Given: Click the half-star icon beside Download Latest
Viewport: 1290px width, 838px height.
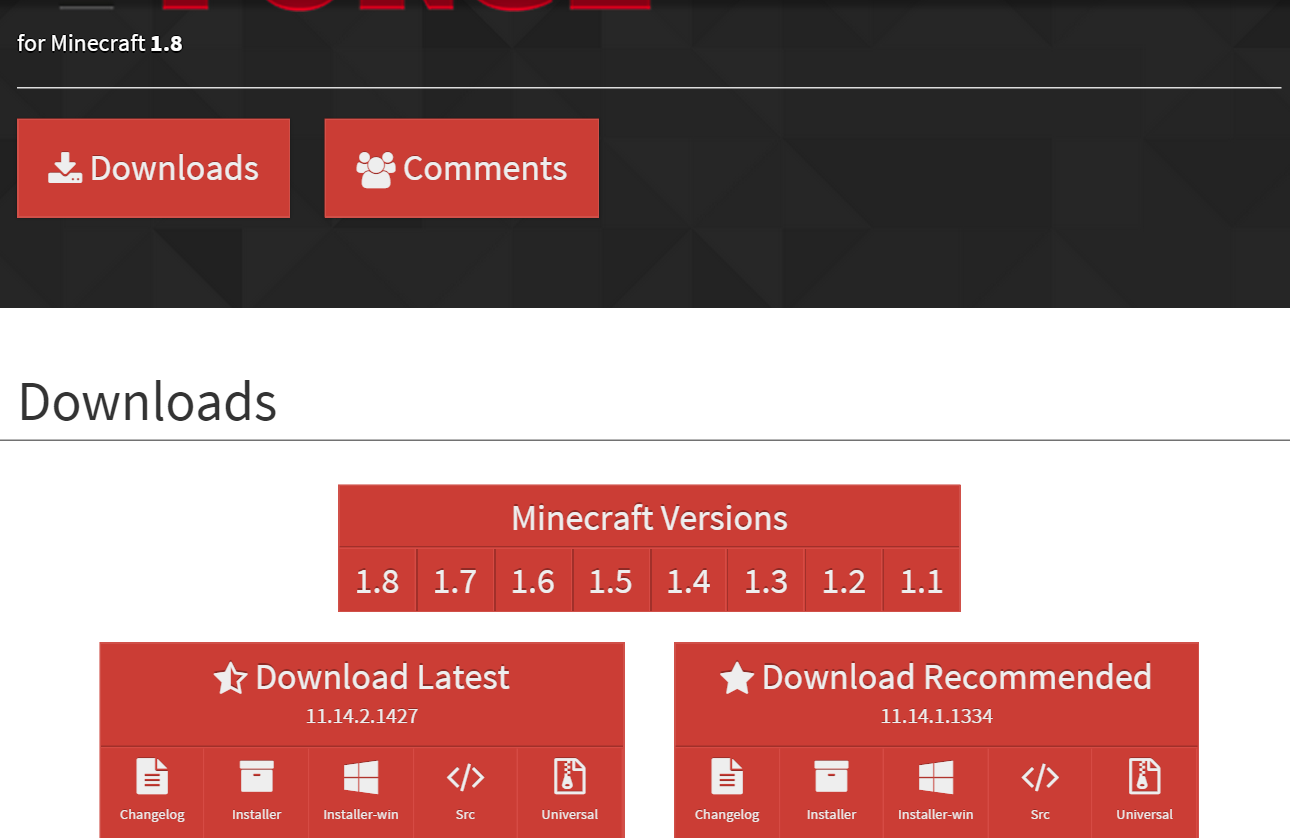Looking at the screenshot, I should pyautogui.click(x=230, y=678).
